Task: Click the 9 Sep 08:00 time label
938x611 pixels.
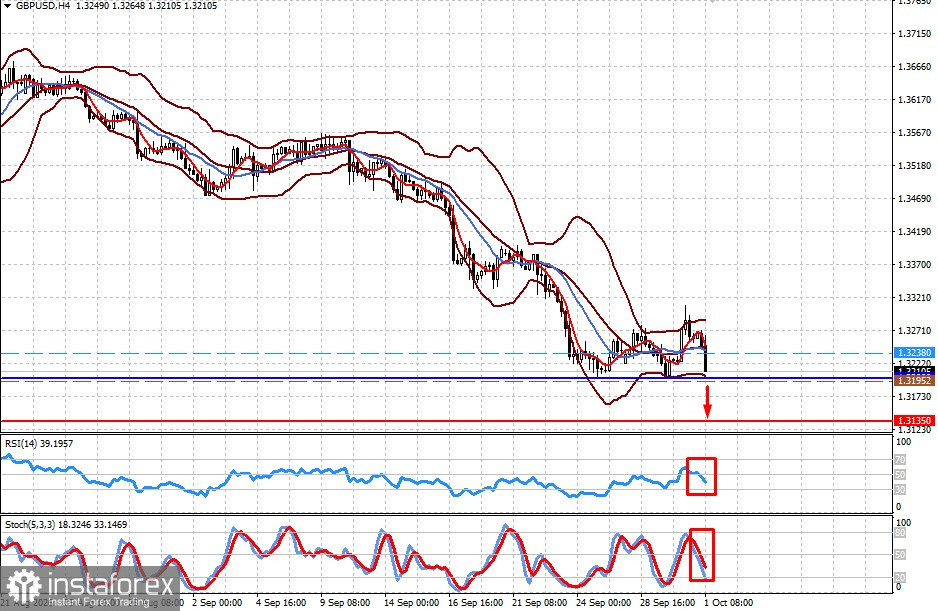Action: tap(345, 603)
